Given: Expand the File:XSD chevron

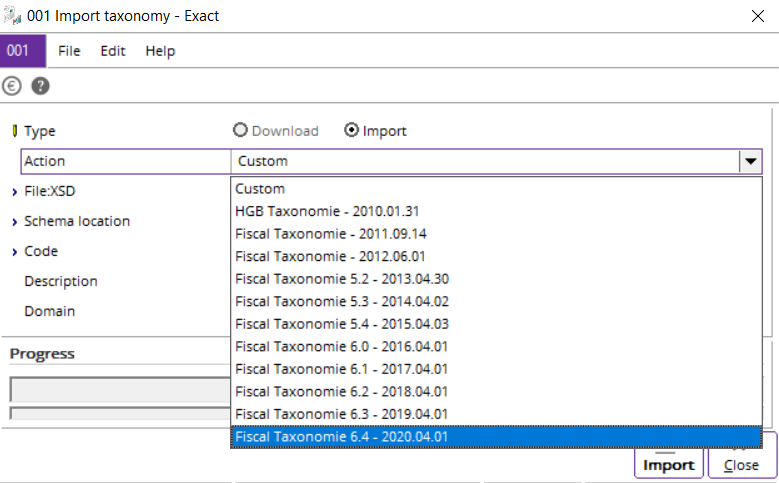Looking at the screenshot, I should point(14,192).
